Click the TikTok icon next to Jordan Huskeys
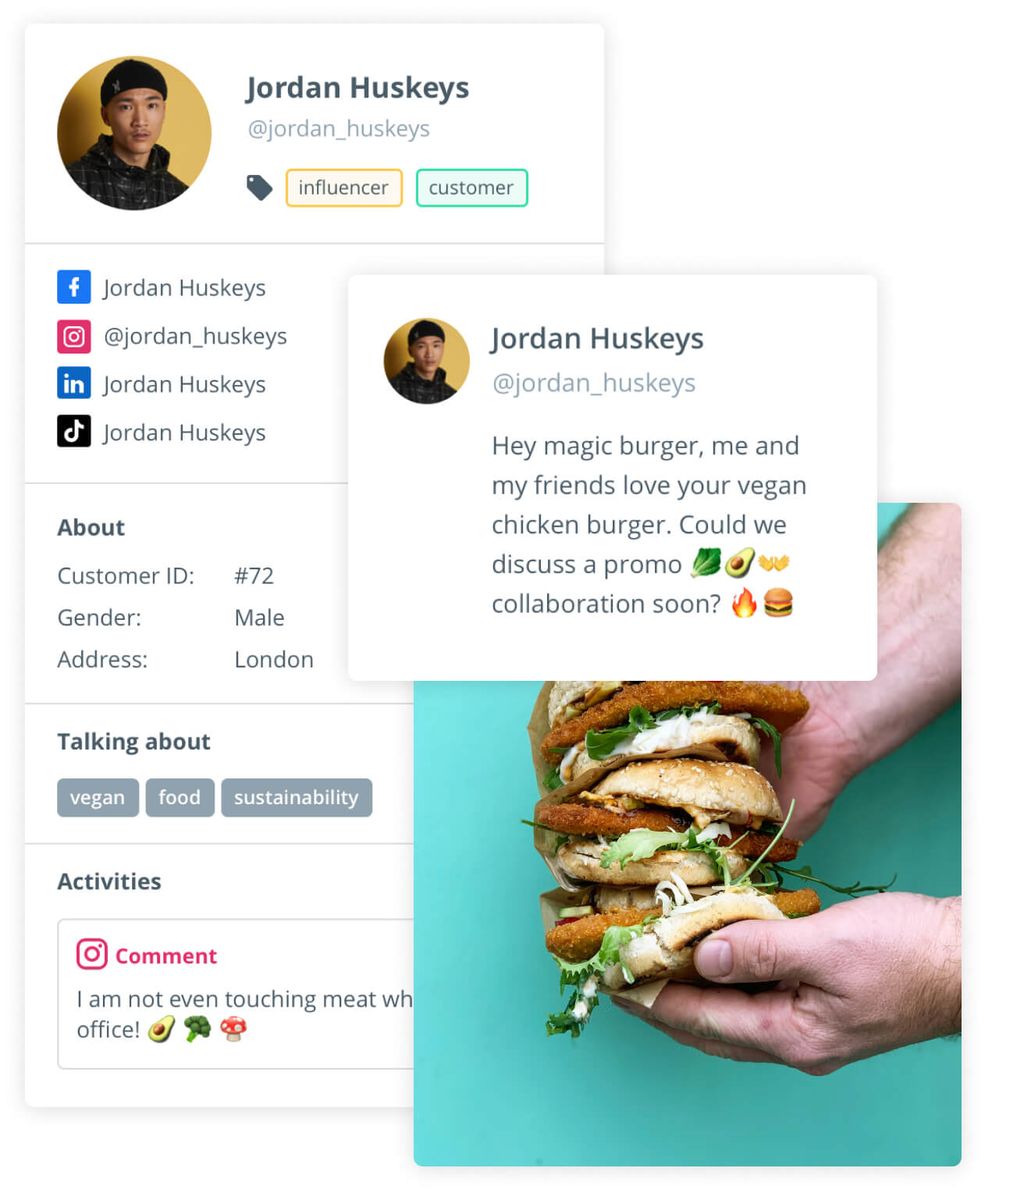This screenshot has width=1024, height=1193. click(74, 431)
